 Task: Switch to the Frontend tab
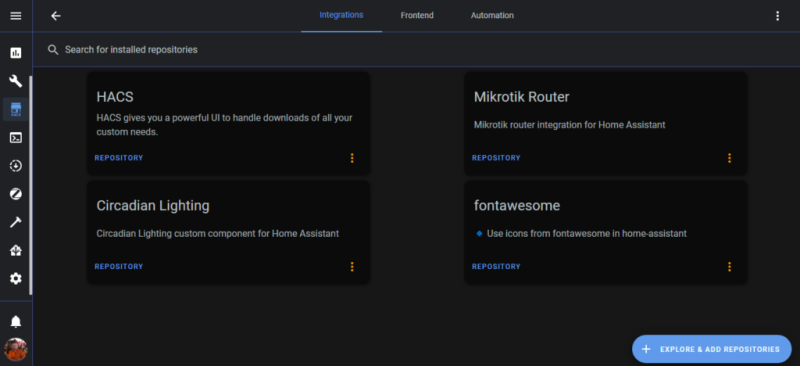(x=417, y=16)
